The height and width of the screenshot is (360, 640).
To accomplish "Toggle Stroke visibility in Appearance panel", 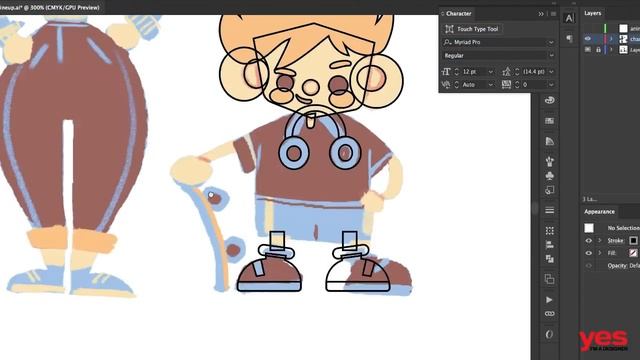I will tap(589, 241).
